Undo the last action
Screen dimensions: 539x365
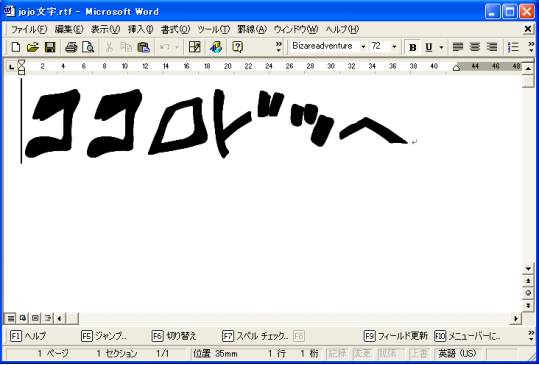click(x=165, y=47)
